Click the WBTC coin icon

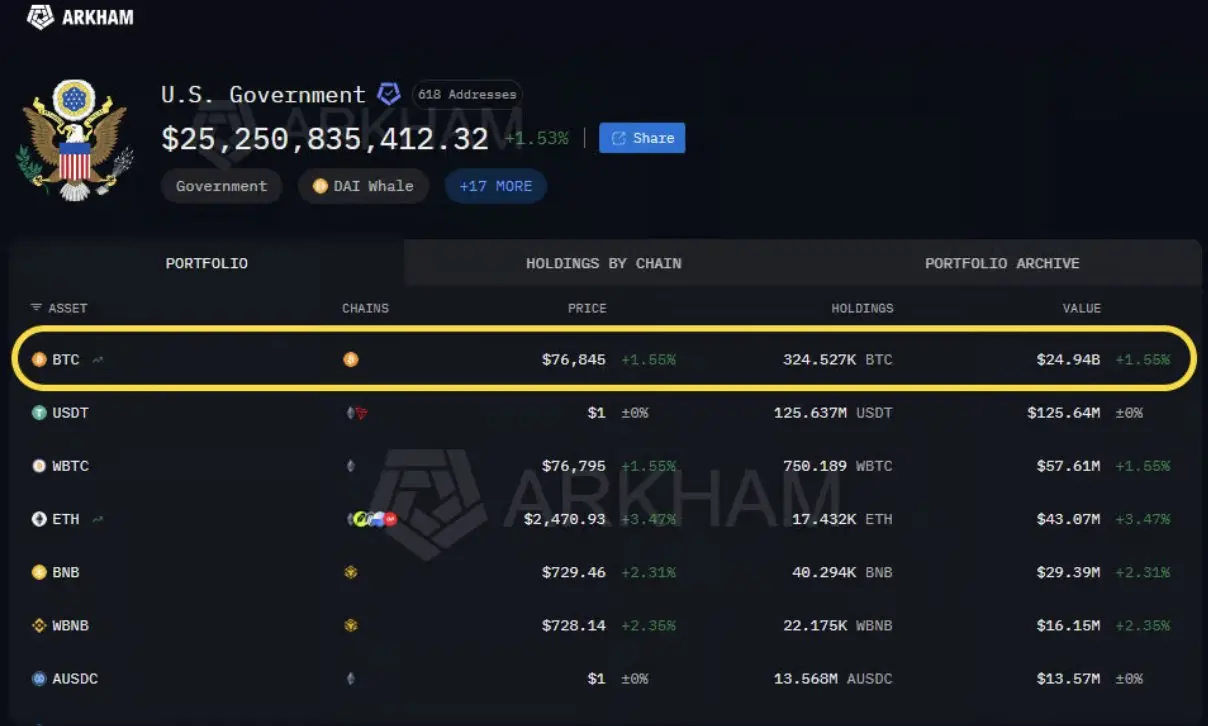39,466
